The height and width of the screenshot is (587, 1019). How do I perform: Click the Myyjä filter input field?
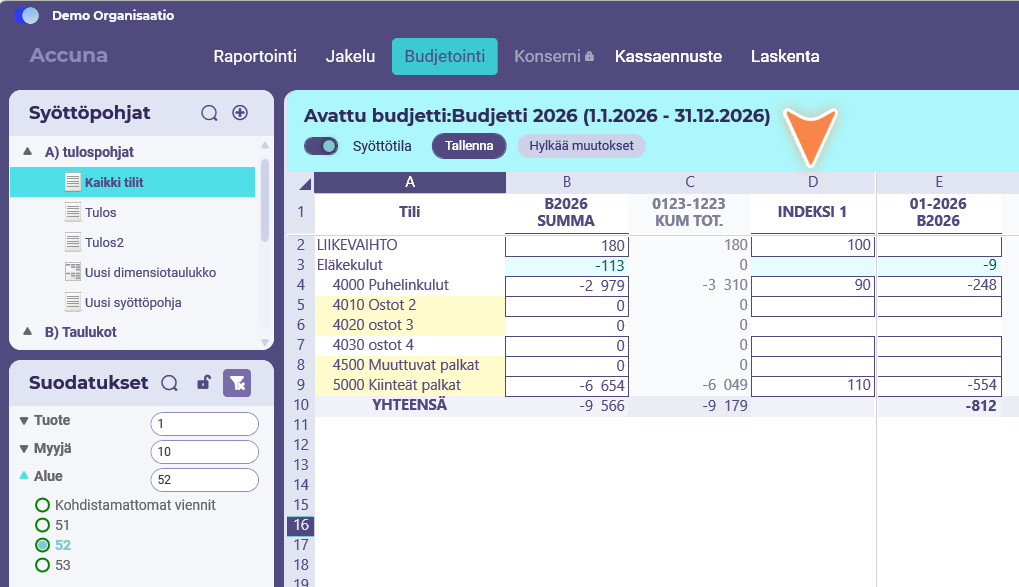pyautogui.click(x=205, y=452)
